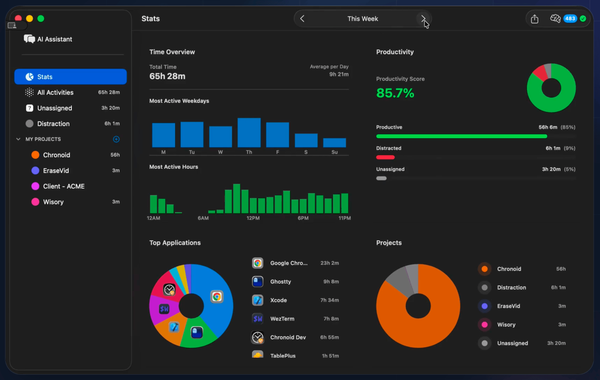
Task: Open the This Week period selector
Action: 362,19
